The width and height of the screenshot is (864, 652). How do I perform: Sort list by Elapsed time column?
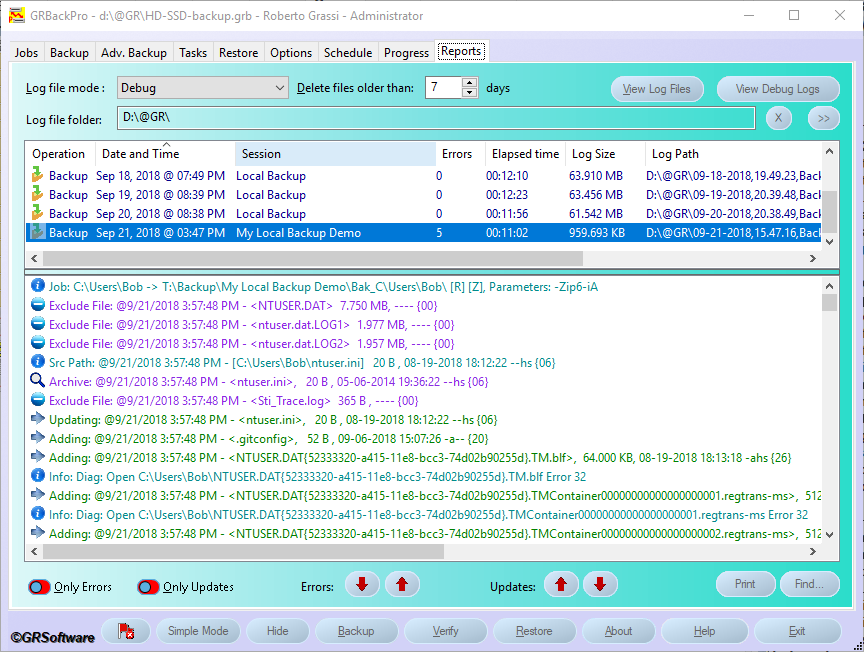525,154
